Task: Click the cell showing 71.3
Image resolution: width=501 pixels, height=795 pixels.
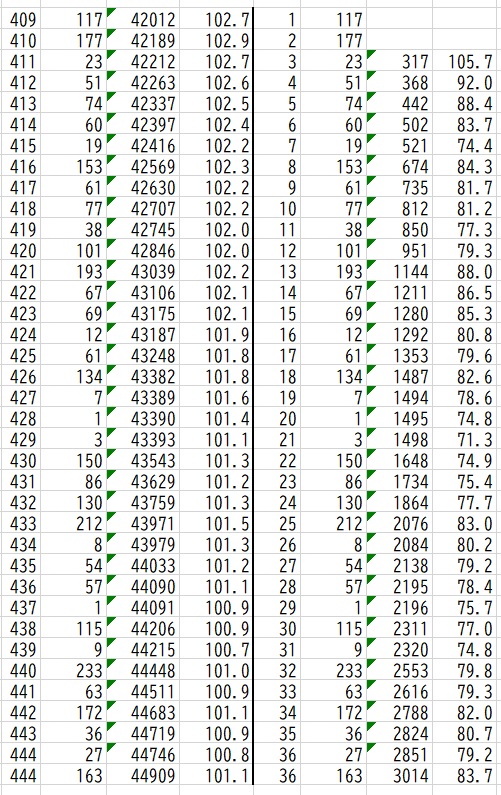Action: pyautogui.click(x=466, y=440)
